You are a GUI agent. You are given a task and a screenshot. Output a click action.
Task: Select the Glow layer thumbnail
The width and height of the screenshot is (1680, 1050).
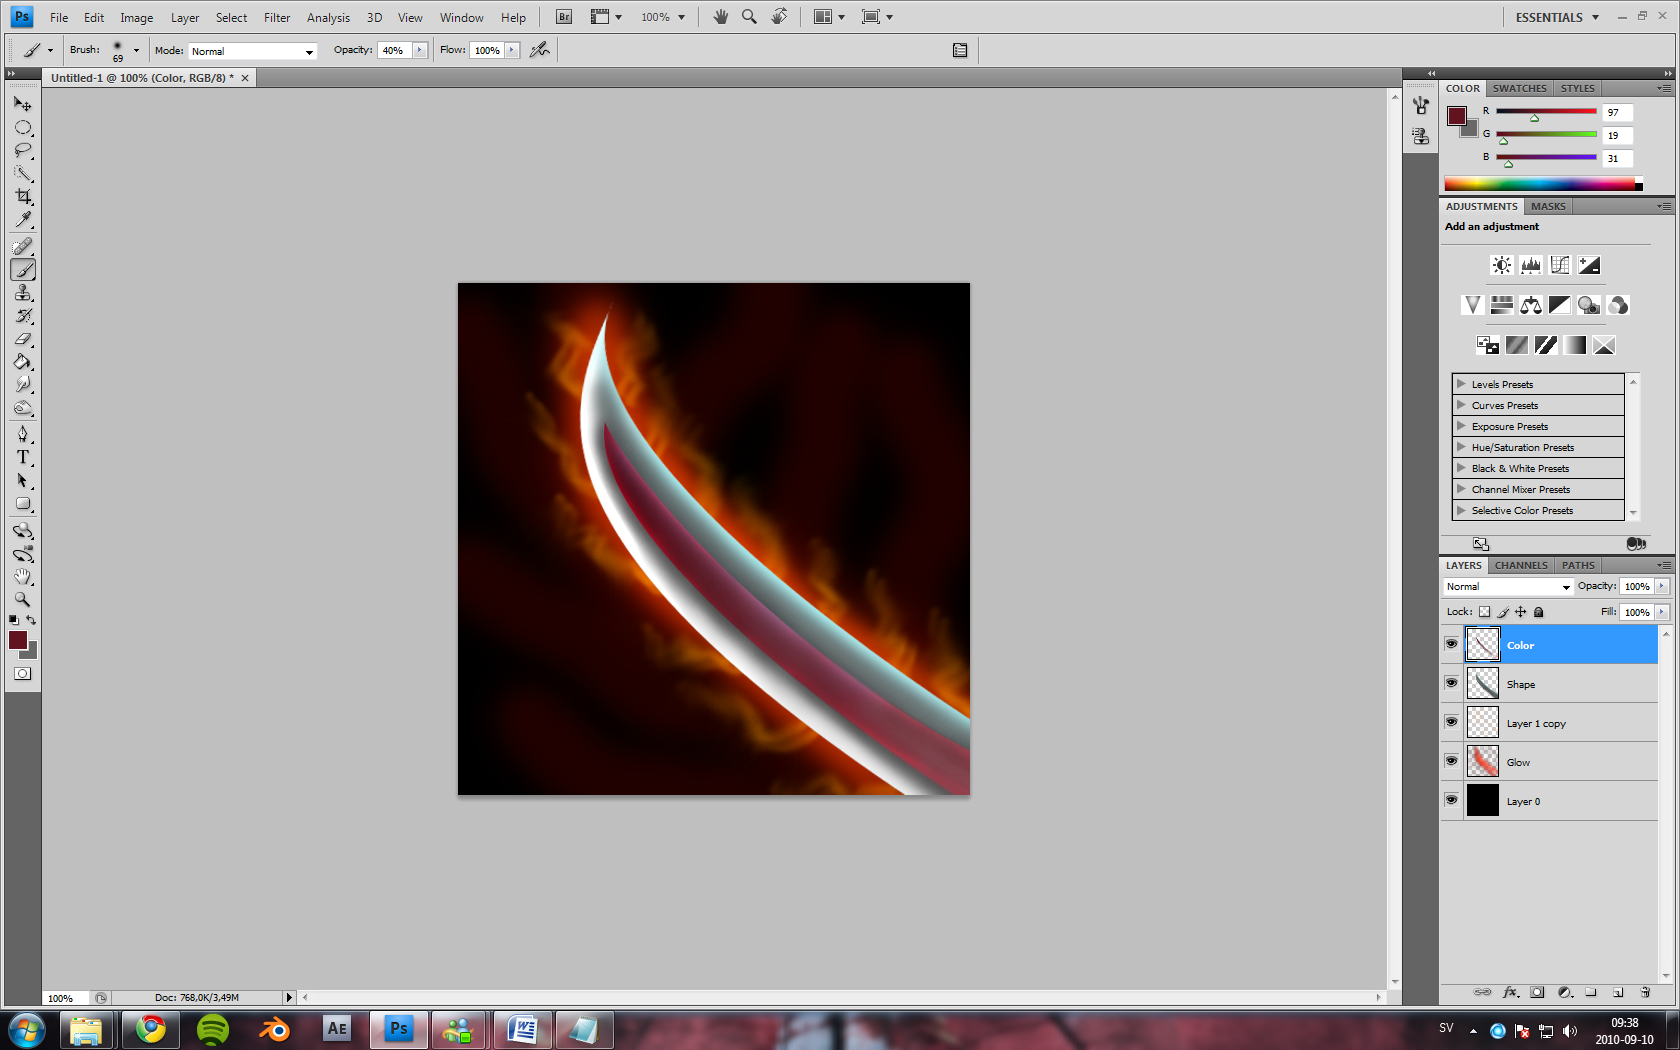click(1482, 761)
